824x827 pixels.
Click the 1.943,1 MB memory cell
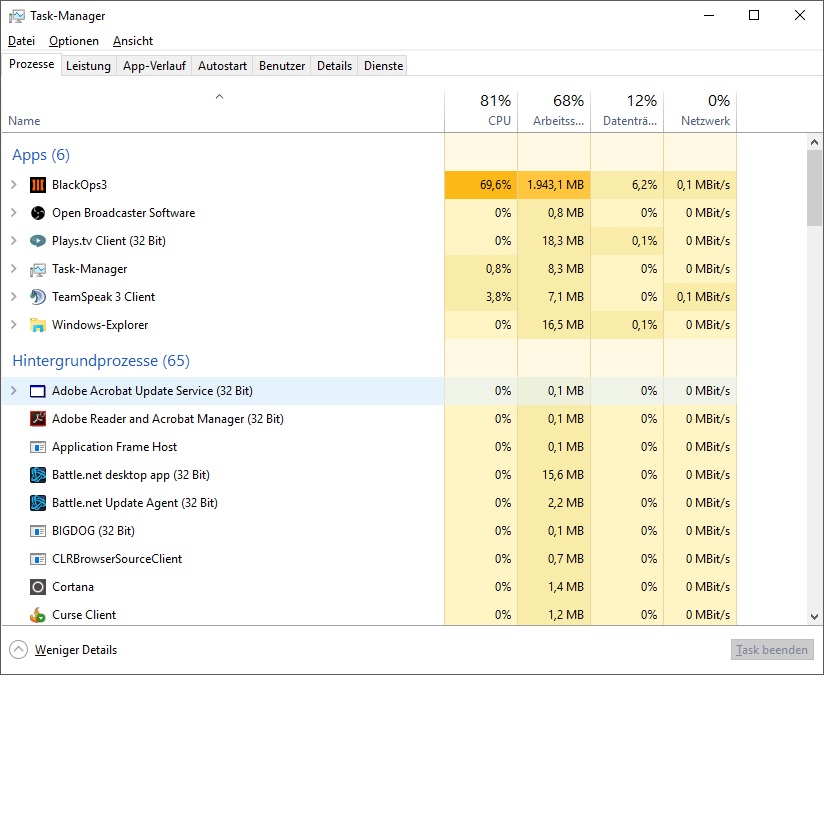click(x=555, y=185)
